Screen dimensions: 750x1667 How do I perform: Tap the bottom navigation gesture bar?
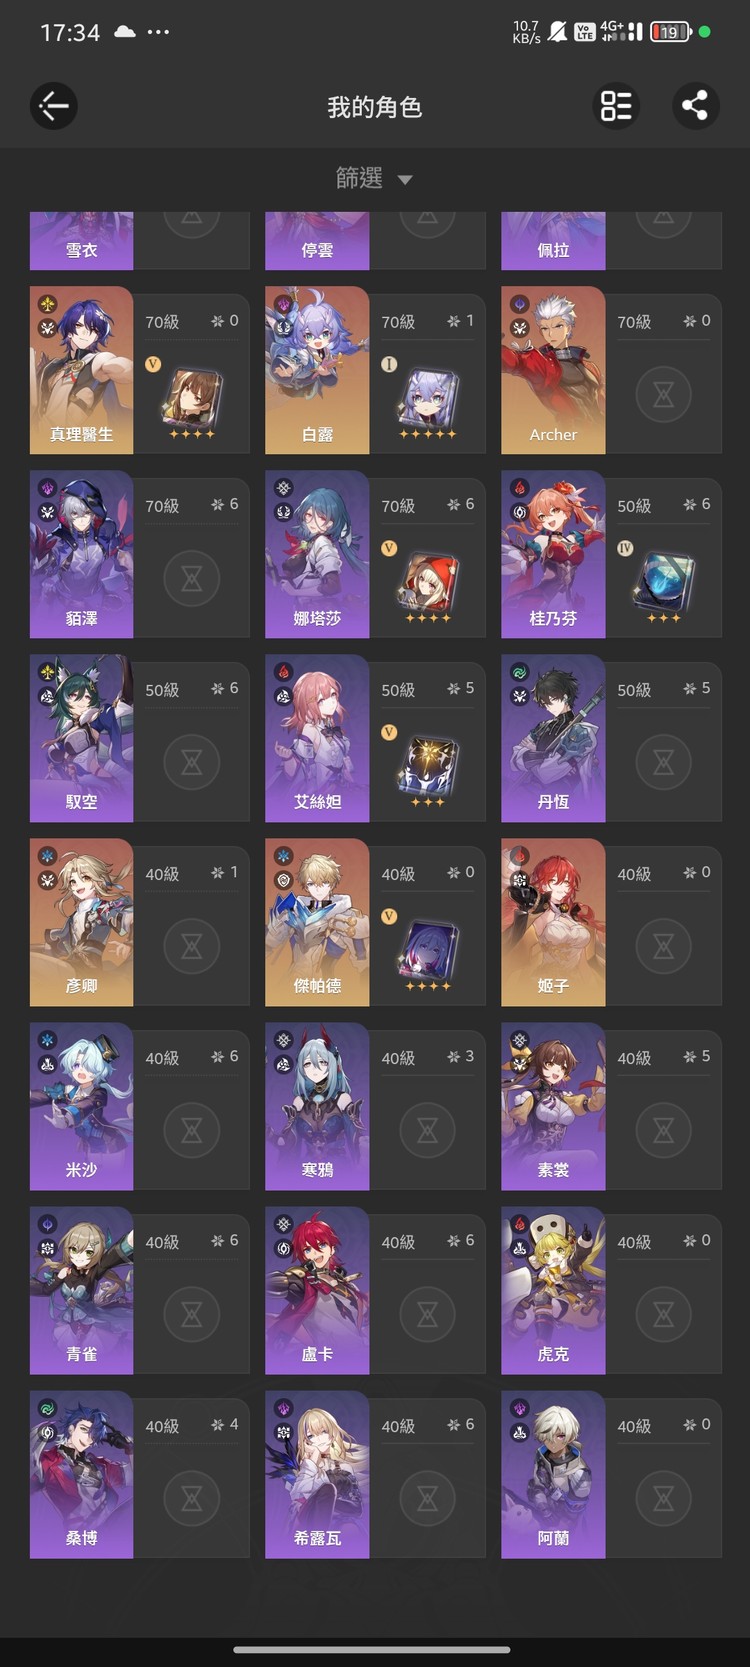click(x=372, y=1650)
